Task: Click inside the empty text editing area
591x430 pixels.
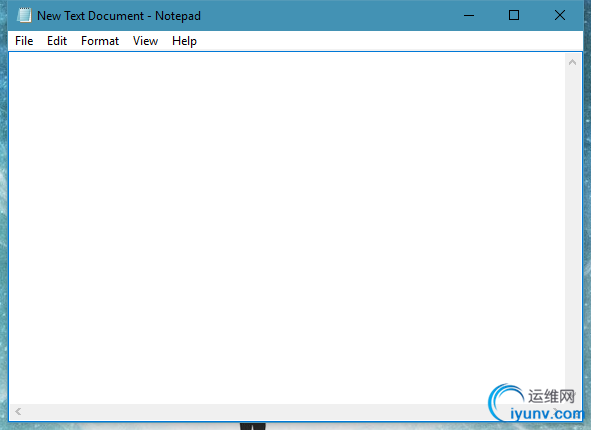Action: point(286,228)
